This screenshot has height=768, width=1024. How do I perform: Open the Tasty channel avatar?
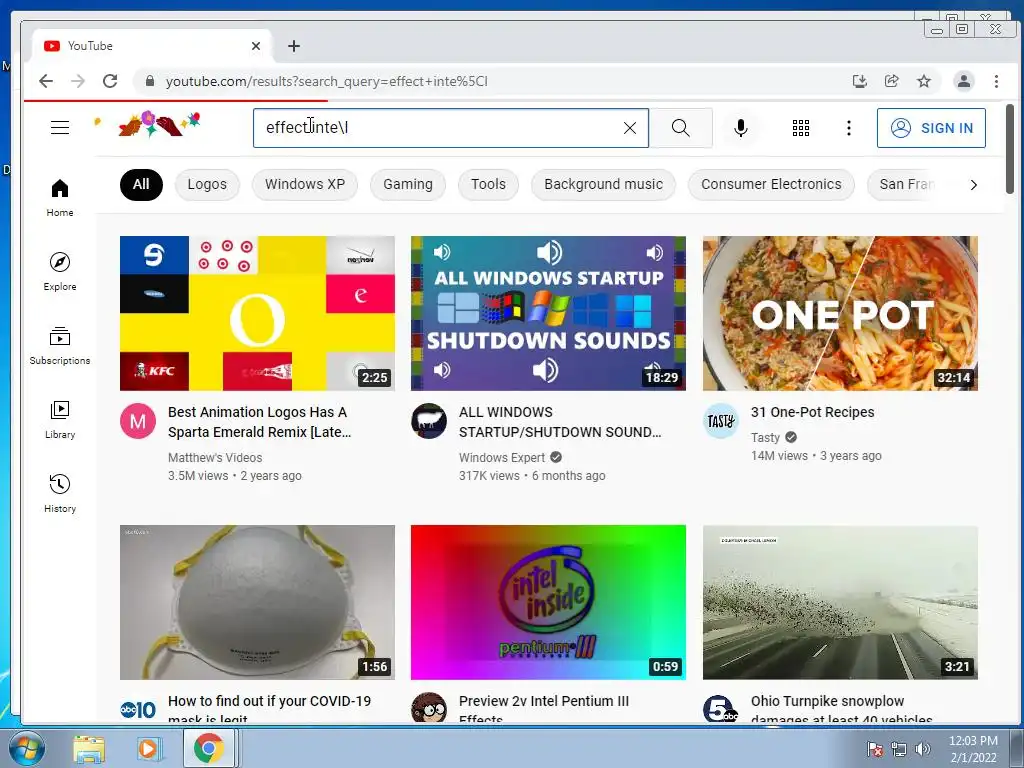pos(720,421)
